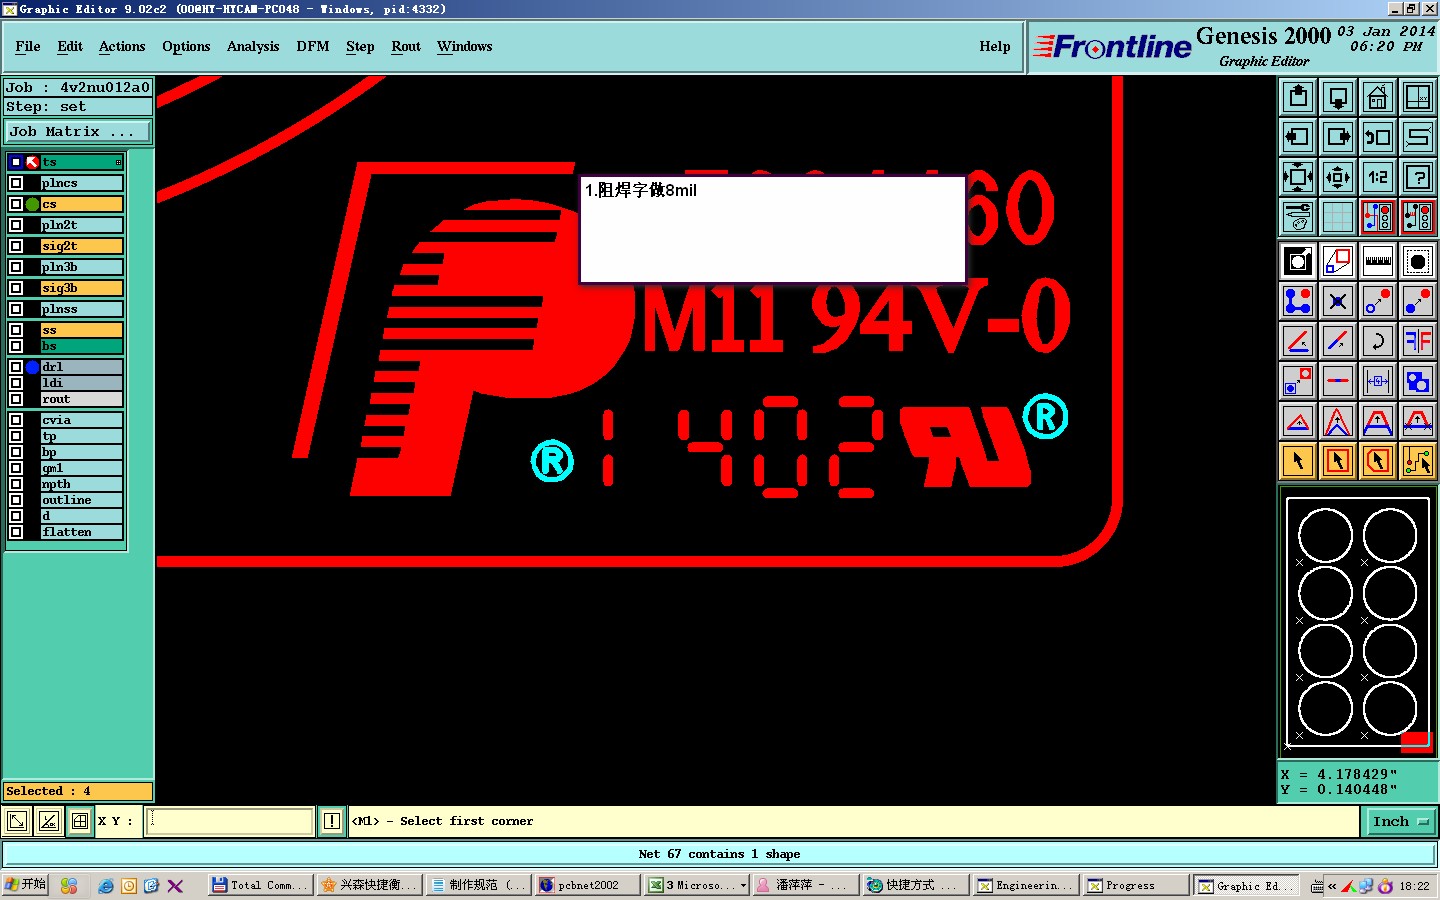Open the DFM menu
Screen dimensions: 1440x900
(x=313, y=47)
